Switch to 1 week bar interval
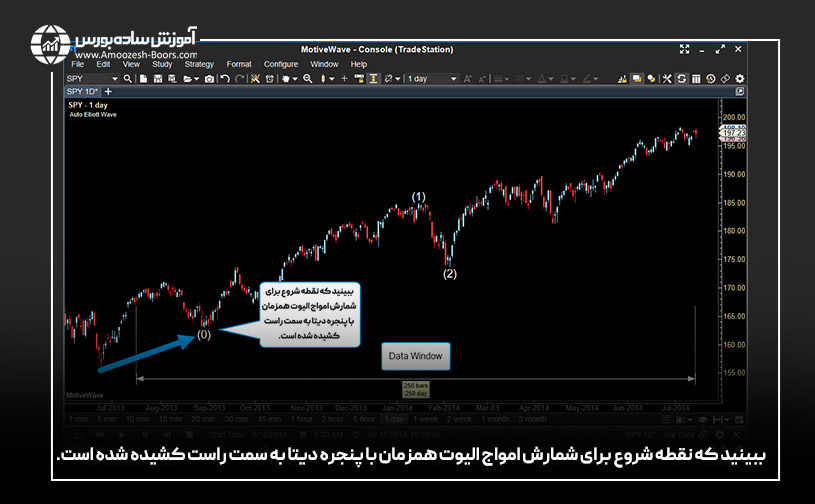This screenshot has width=815, height=504. (426, 419)
